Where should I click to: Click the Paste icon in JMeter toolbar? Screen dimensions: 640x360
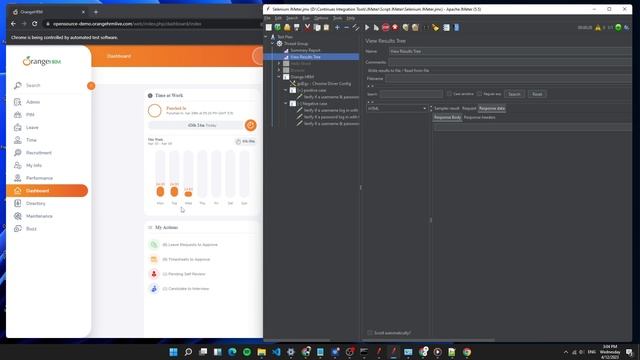pos(326,27)
